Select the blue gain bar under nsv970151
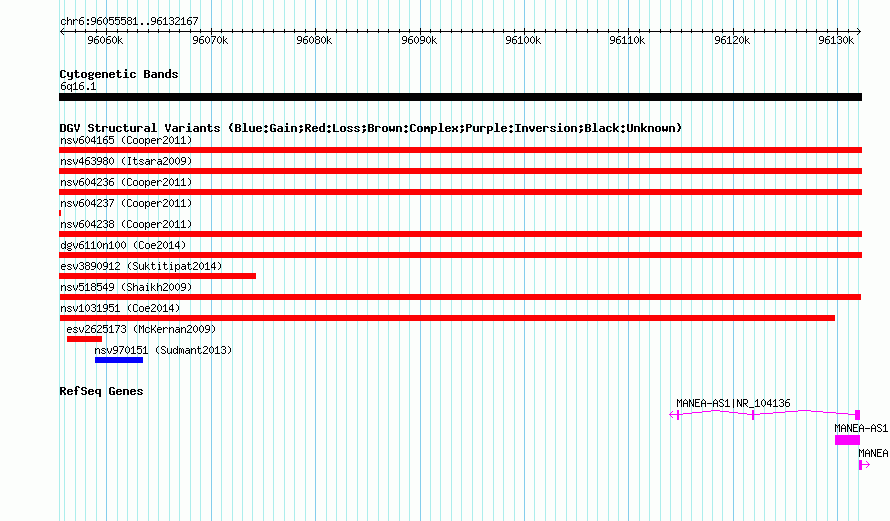 pyautogui.click(x=119, y=360)
